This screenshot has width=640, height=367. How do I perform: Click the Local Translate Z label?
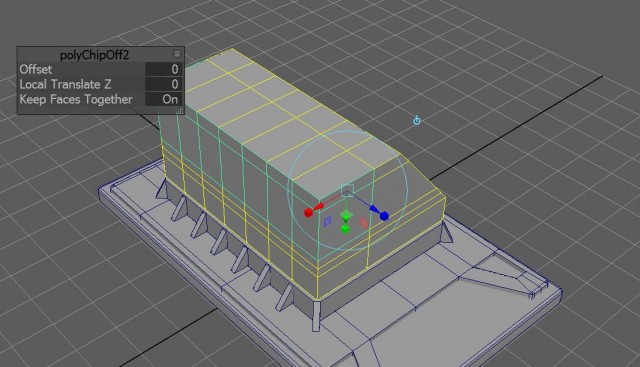pyautogui.click(x=65, y=85)
